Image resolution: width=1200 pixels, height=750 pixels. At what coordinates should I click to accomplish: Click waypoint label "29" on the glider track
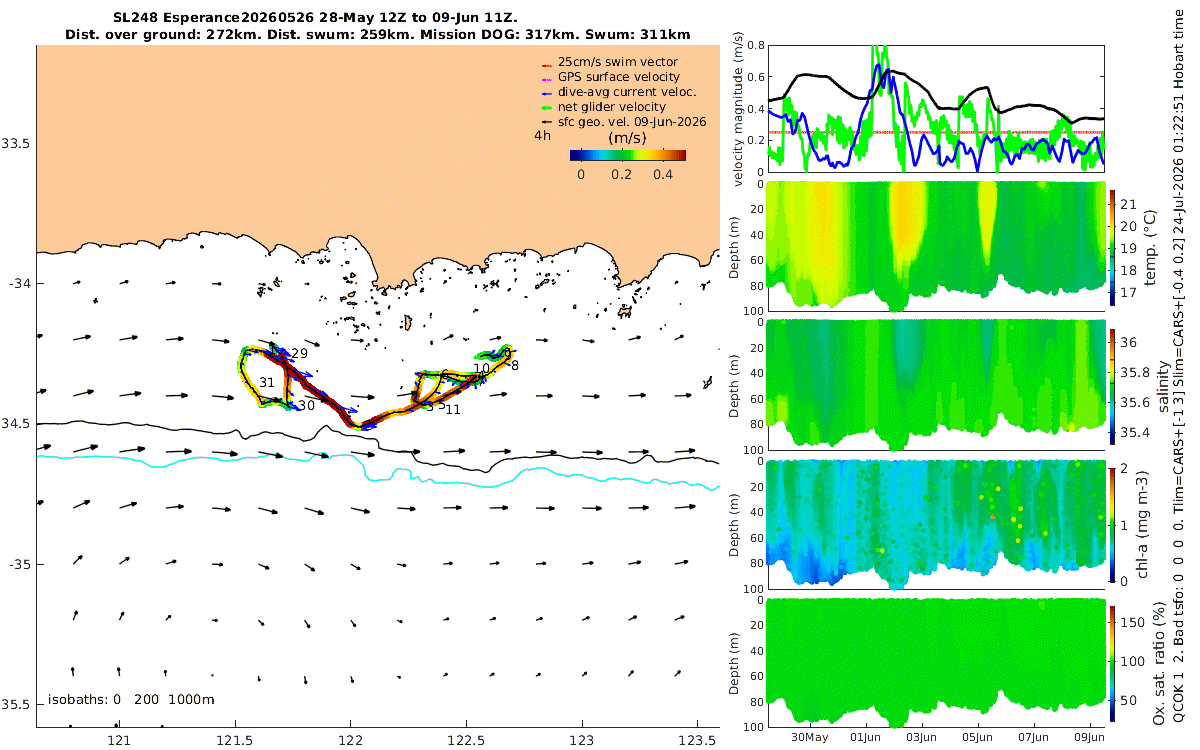299,354
